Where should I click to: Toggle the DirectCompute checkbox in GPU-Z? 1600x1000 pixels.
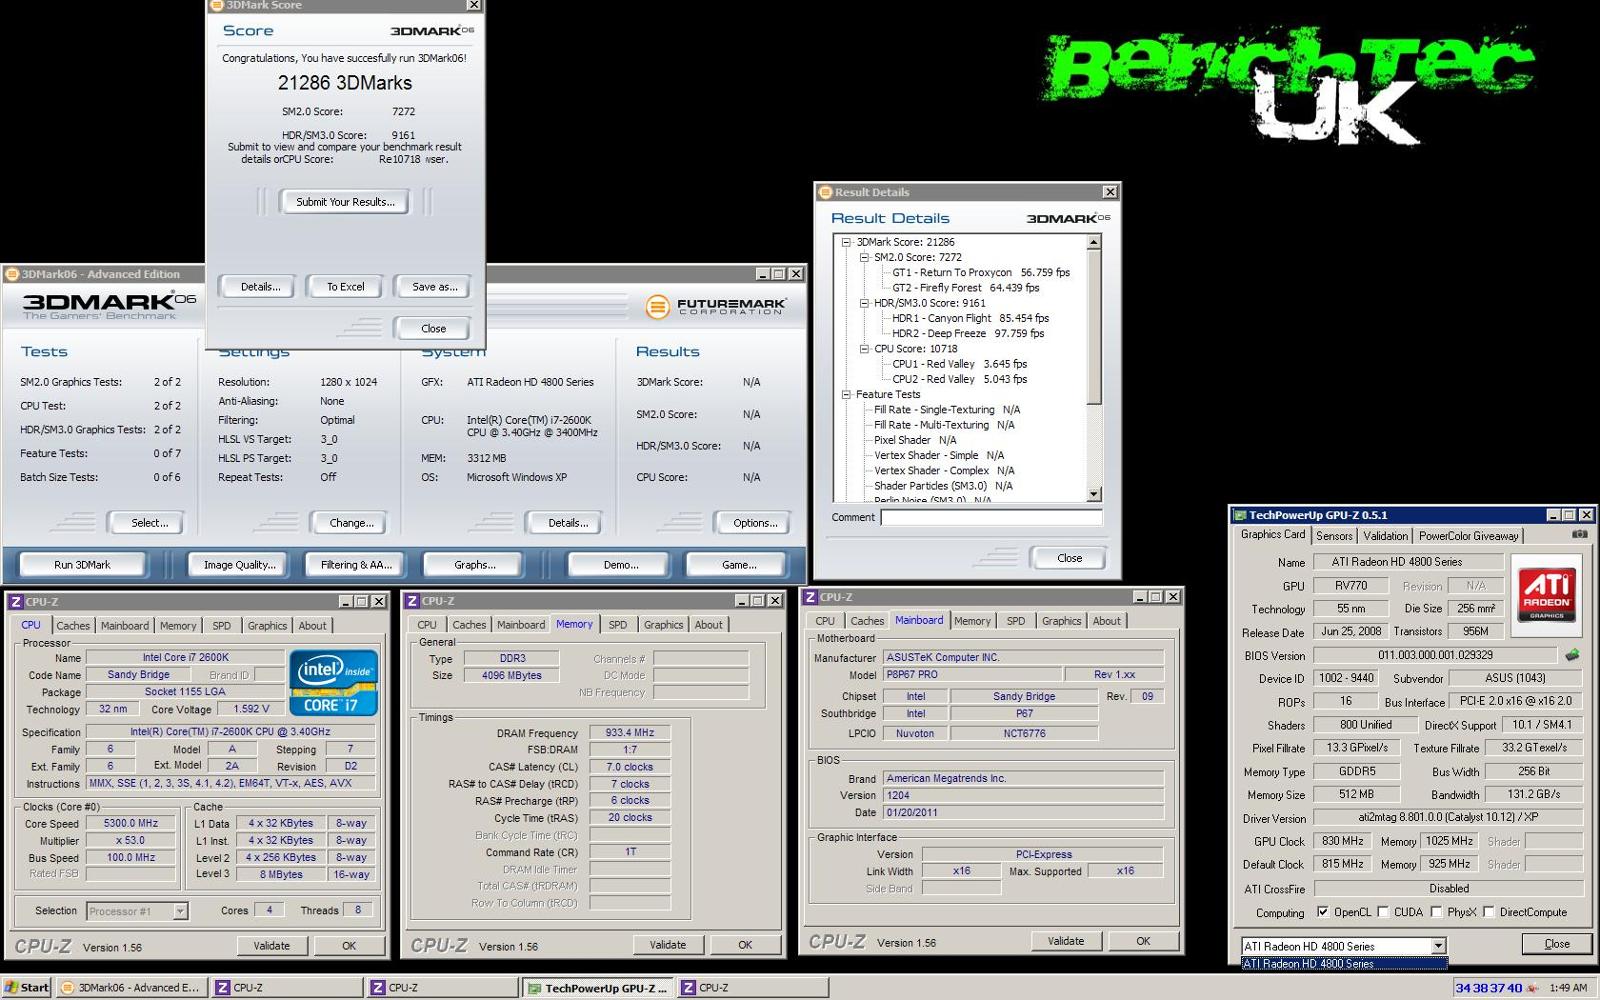click(x=1488, y=912)
